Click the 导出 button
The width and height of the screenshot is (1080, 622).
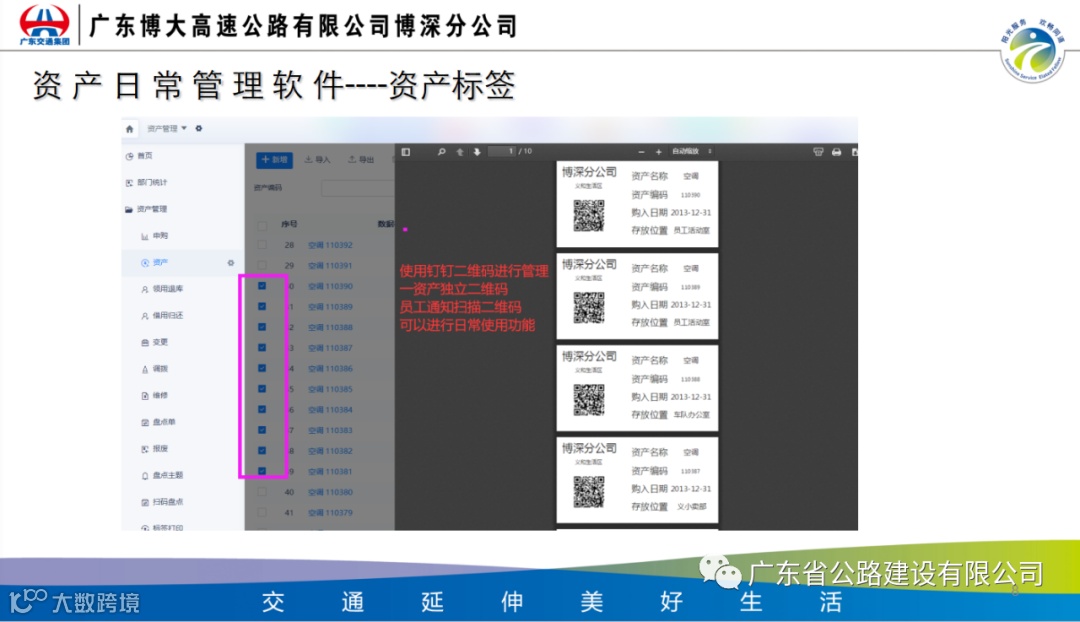[x=361, y=160]
